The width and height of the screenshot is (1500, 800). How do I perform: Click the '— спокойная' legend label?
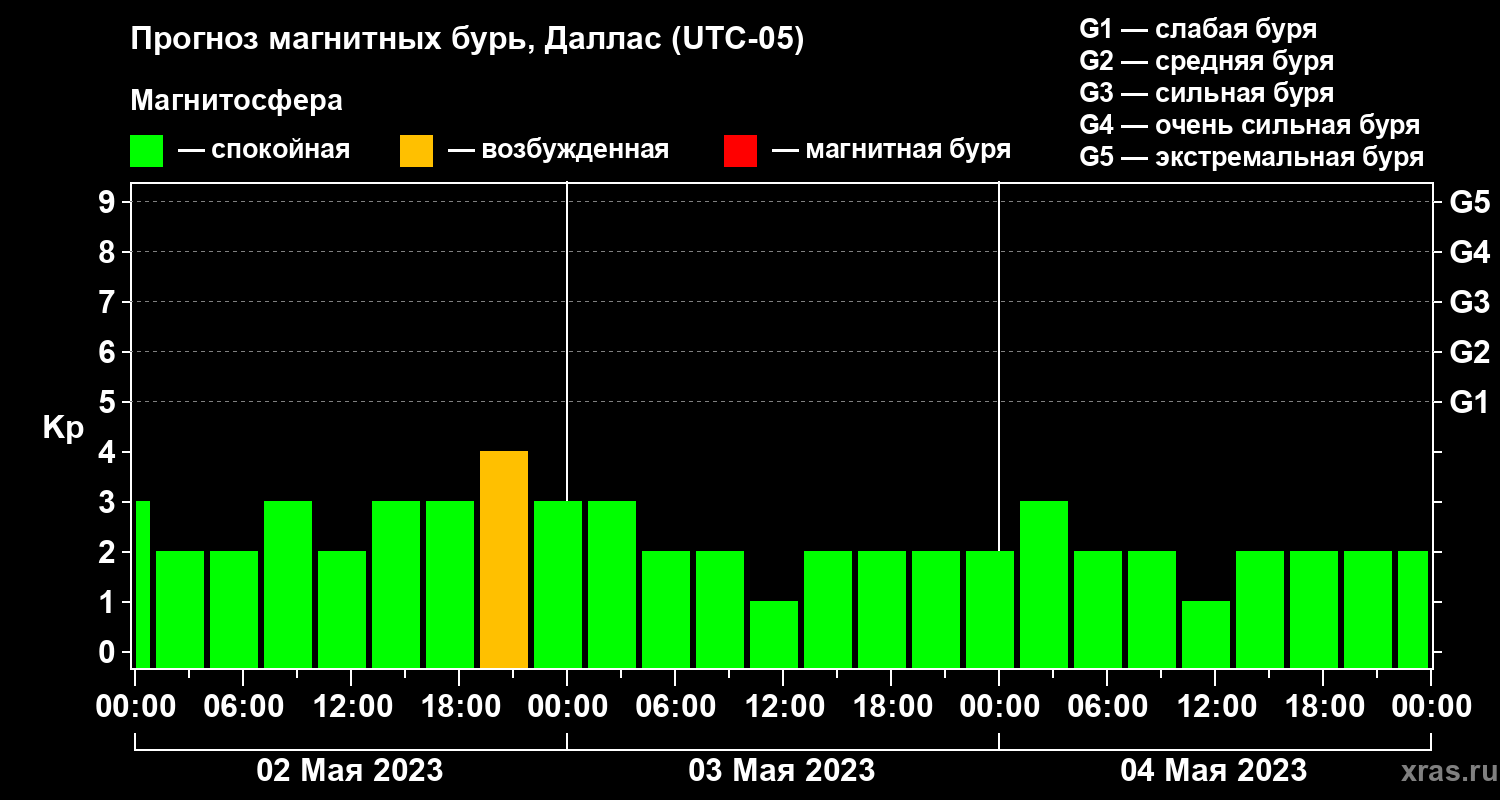click(264, 150)
